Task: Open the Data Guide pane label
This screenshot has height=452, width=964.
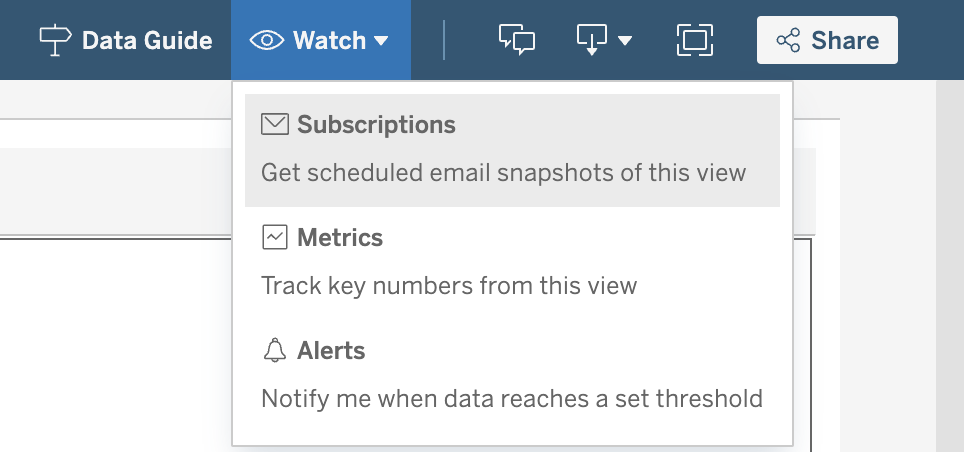Action: coord(147,41)
